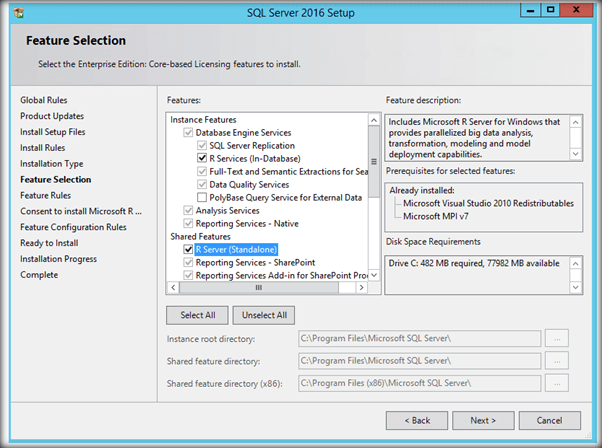Select Feature Selection step in sidebar
This screenshot has height=448, width=602.
[56, 180]
